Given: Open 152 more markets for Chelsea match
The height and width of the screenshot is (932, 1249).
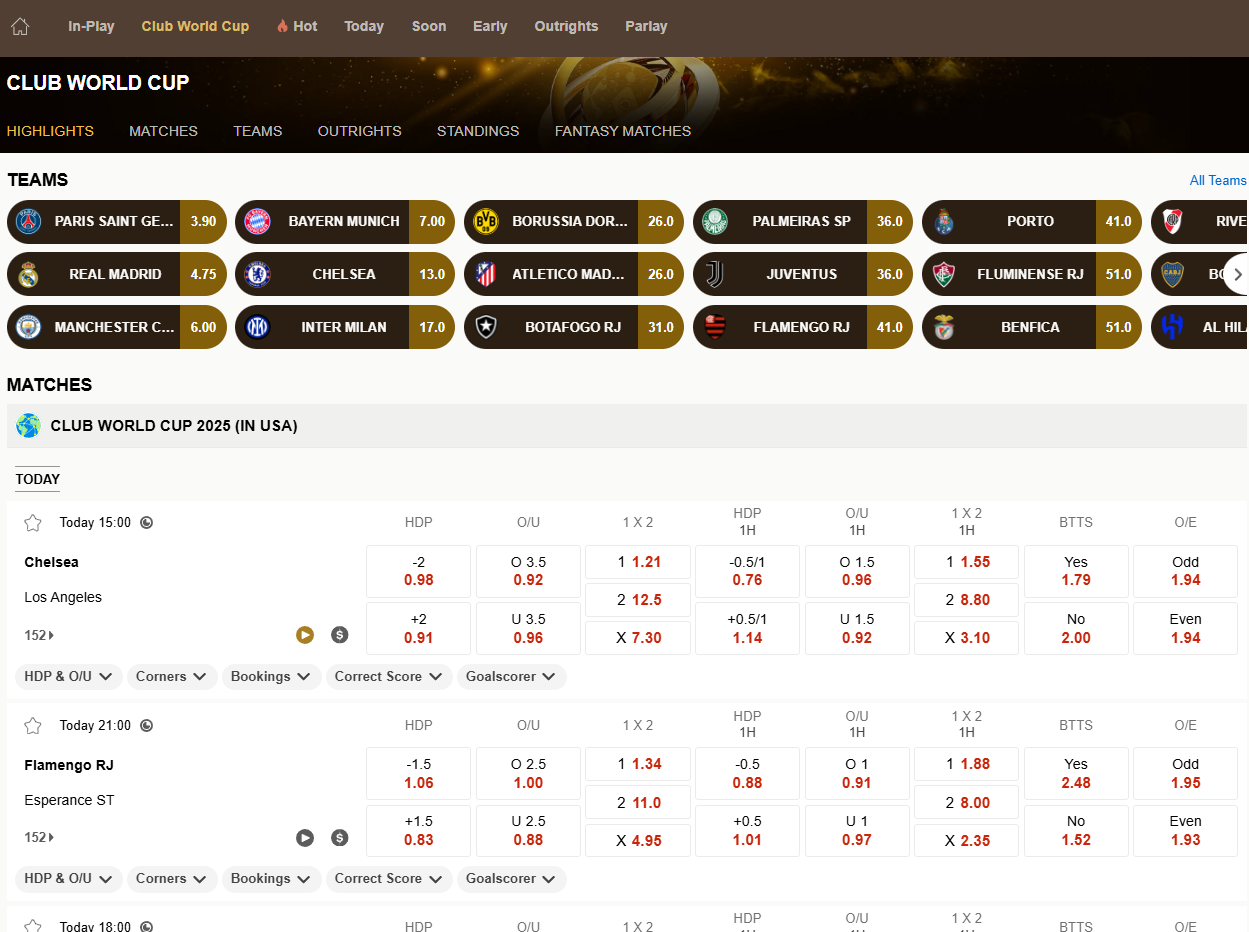Looking at the screenshot, I should pyautogui.click(x=39, y=635).
